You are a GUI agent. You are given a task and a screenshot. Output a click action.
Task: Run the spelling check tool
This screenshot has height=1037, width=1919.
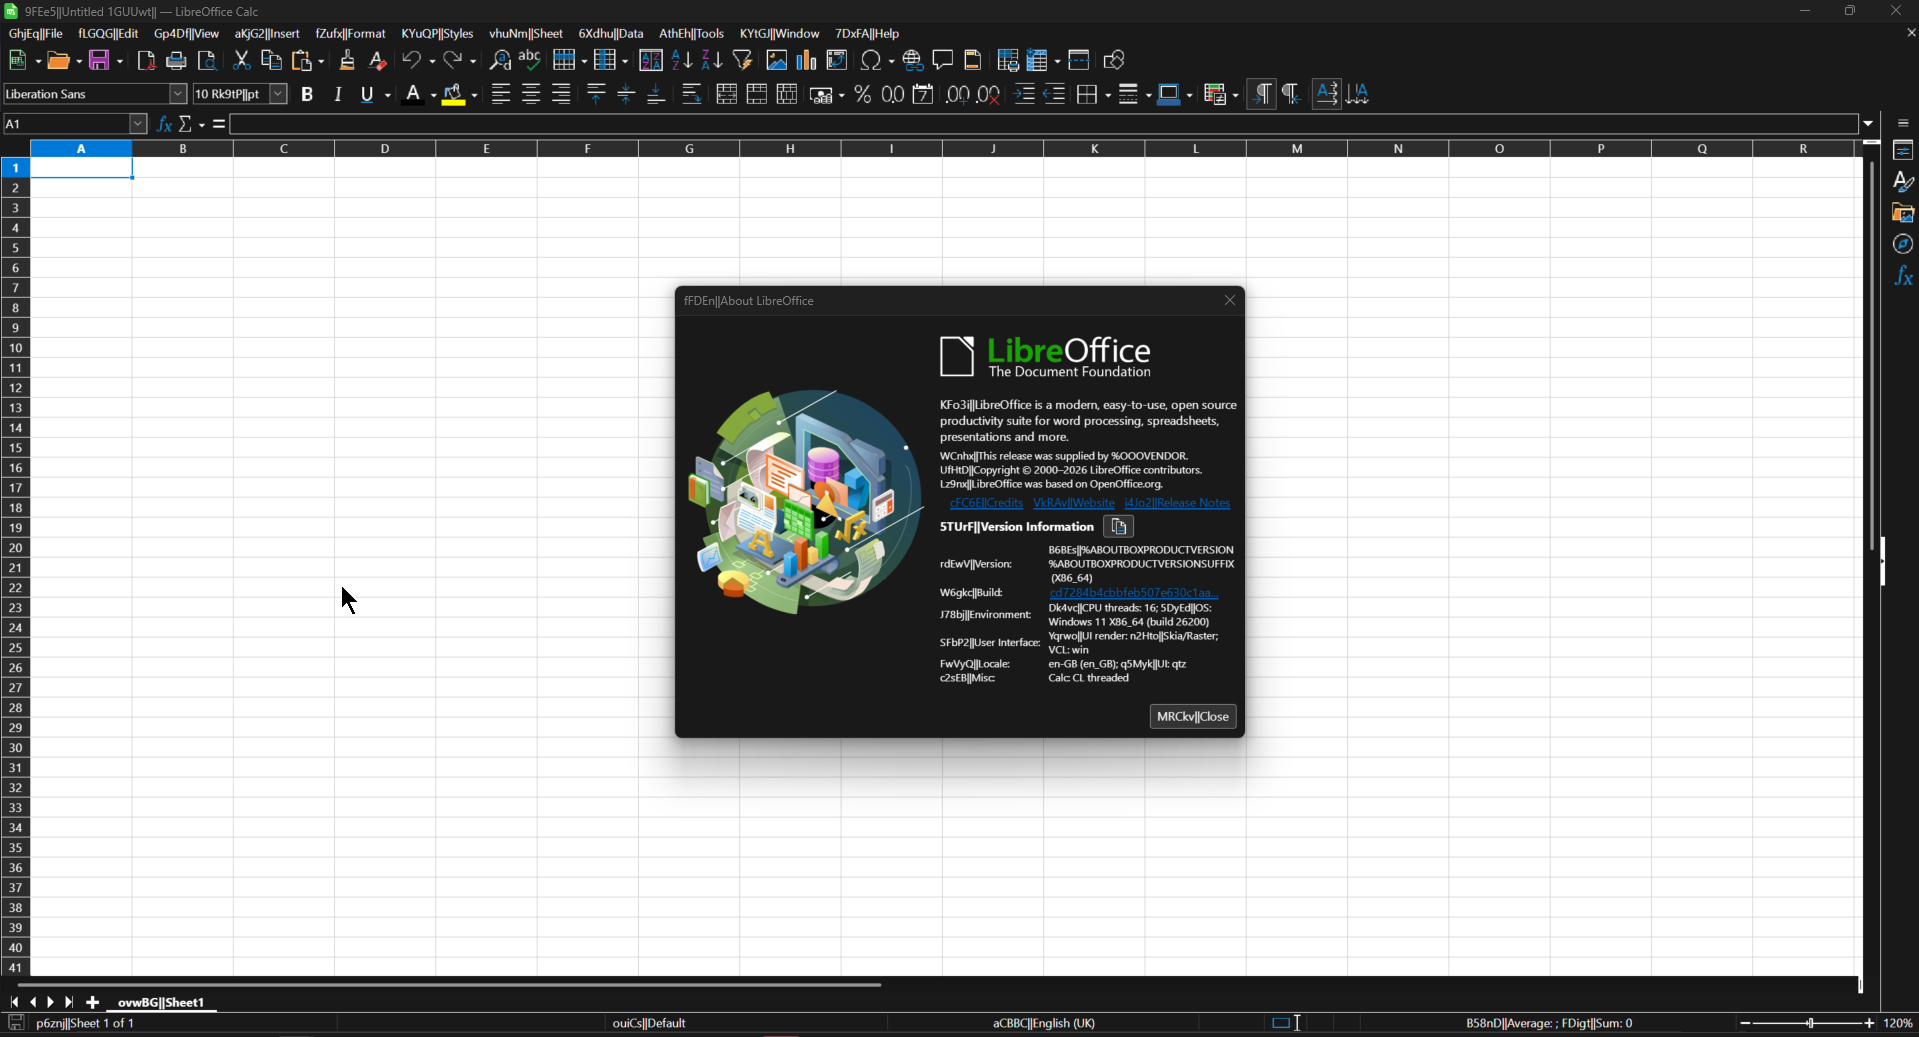click(530, 61)
